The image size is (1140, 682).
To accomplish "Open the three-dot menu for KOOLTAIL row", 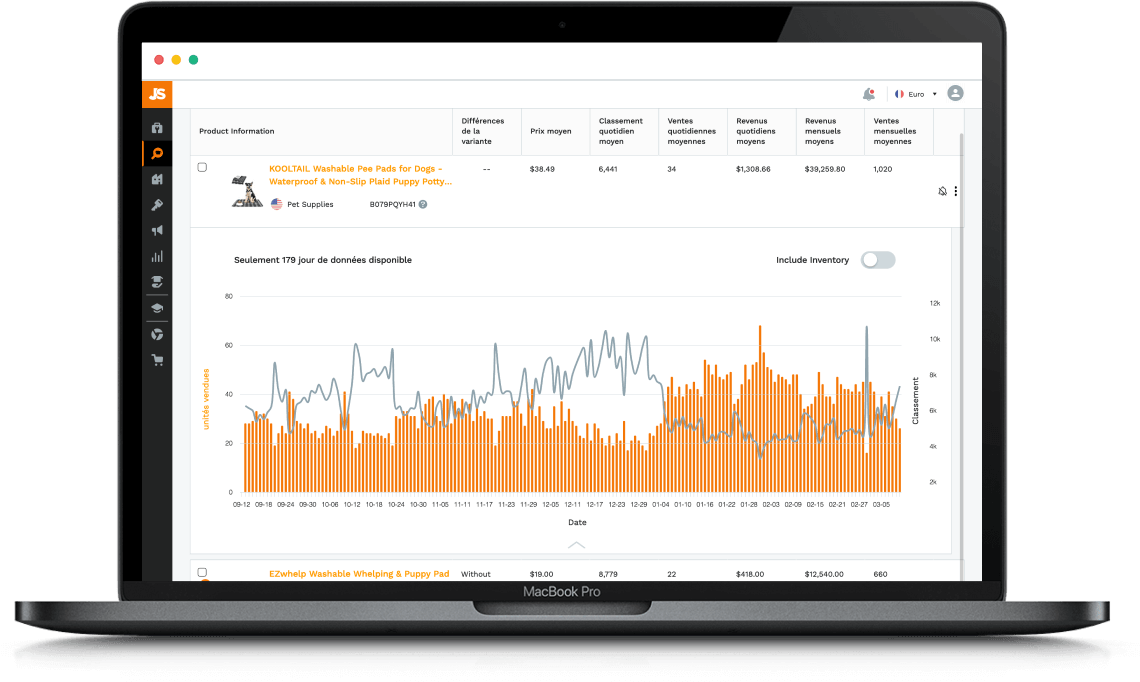I will (x=955, y=191).
